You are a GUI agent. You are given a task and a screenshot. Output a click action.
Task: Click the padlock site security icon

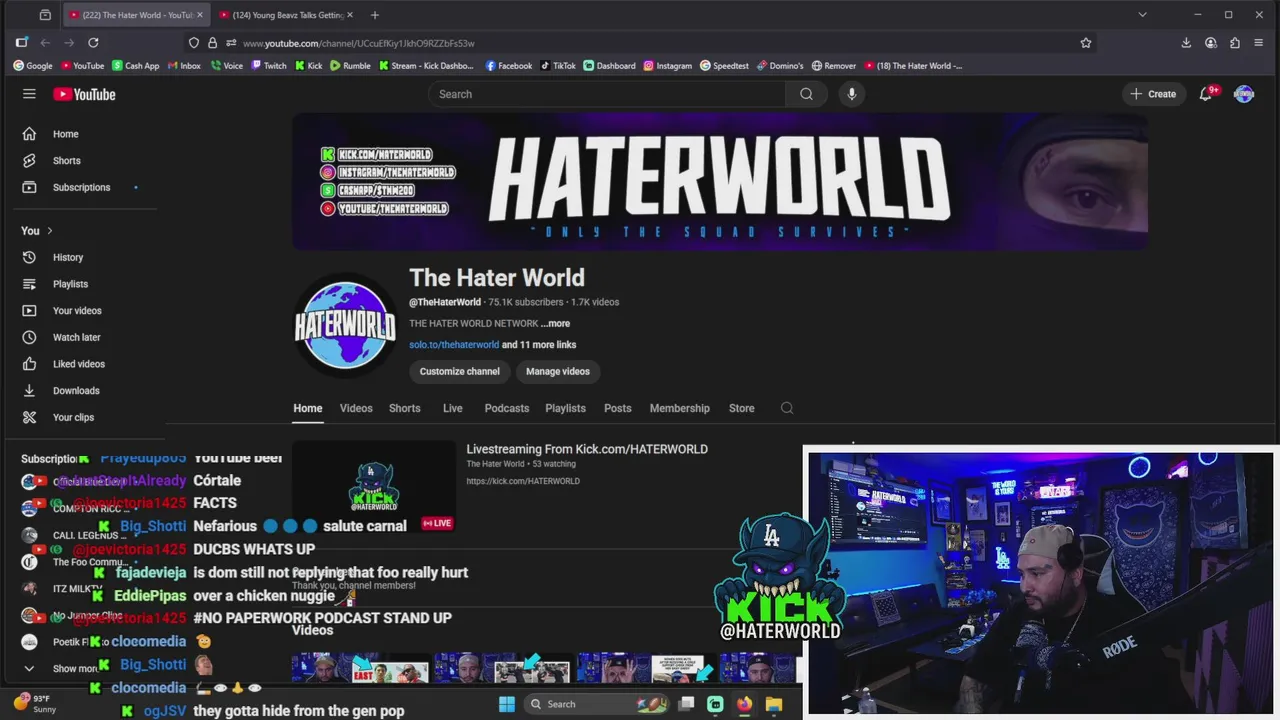point(212,43)
